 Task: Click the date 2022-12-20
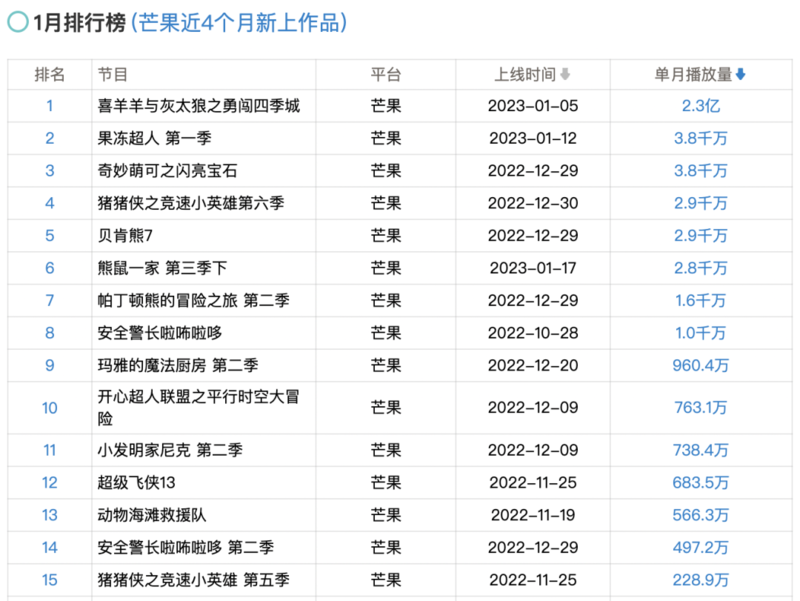pyautogui.click(x=533, y=365)
